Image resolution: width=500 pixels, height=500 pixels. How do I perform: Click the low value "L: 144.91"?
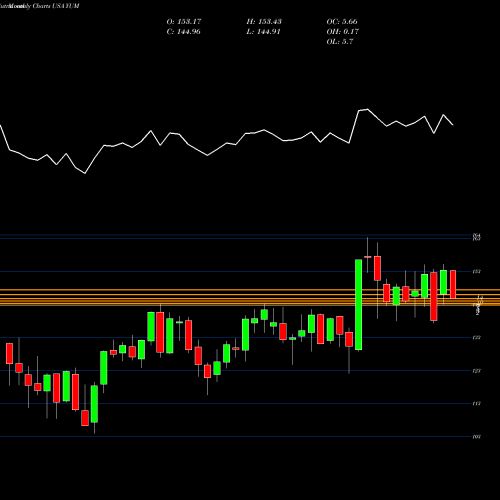pos(263,32)
